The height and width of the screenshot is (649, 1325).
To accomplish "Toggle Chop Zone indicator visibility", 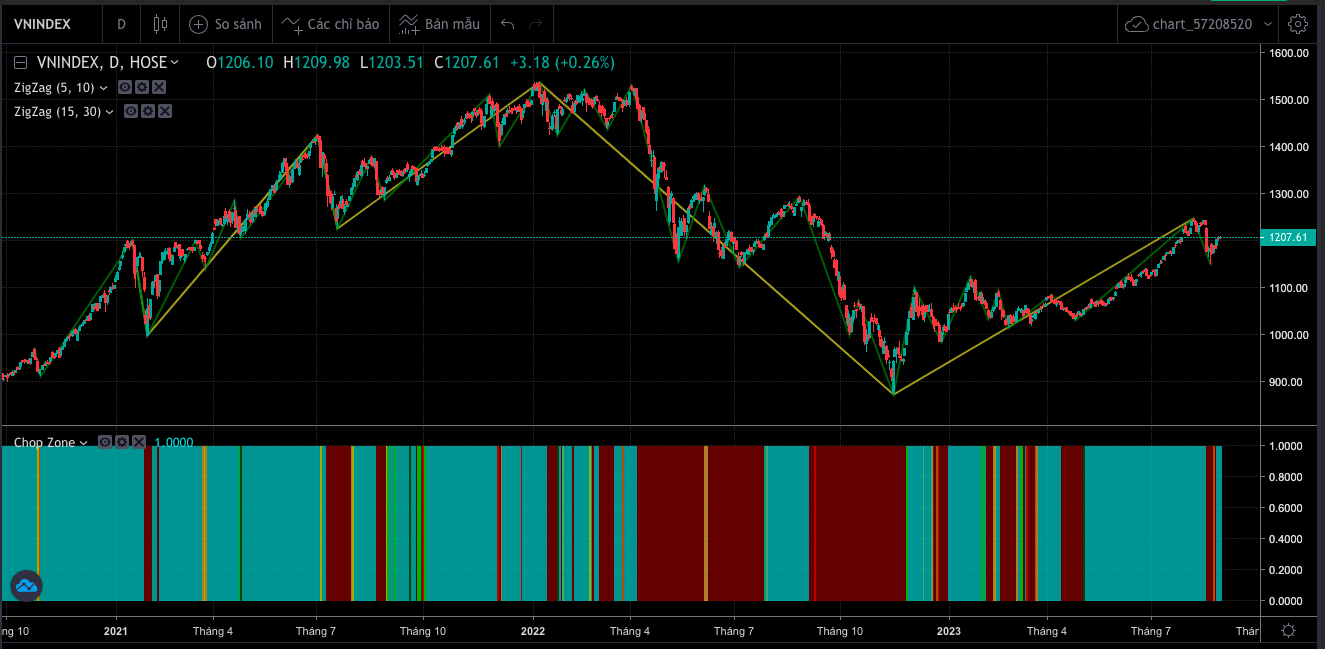I will (x=107, y=442).
